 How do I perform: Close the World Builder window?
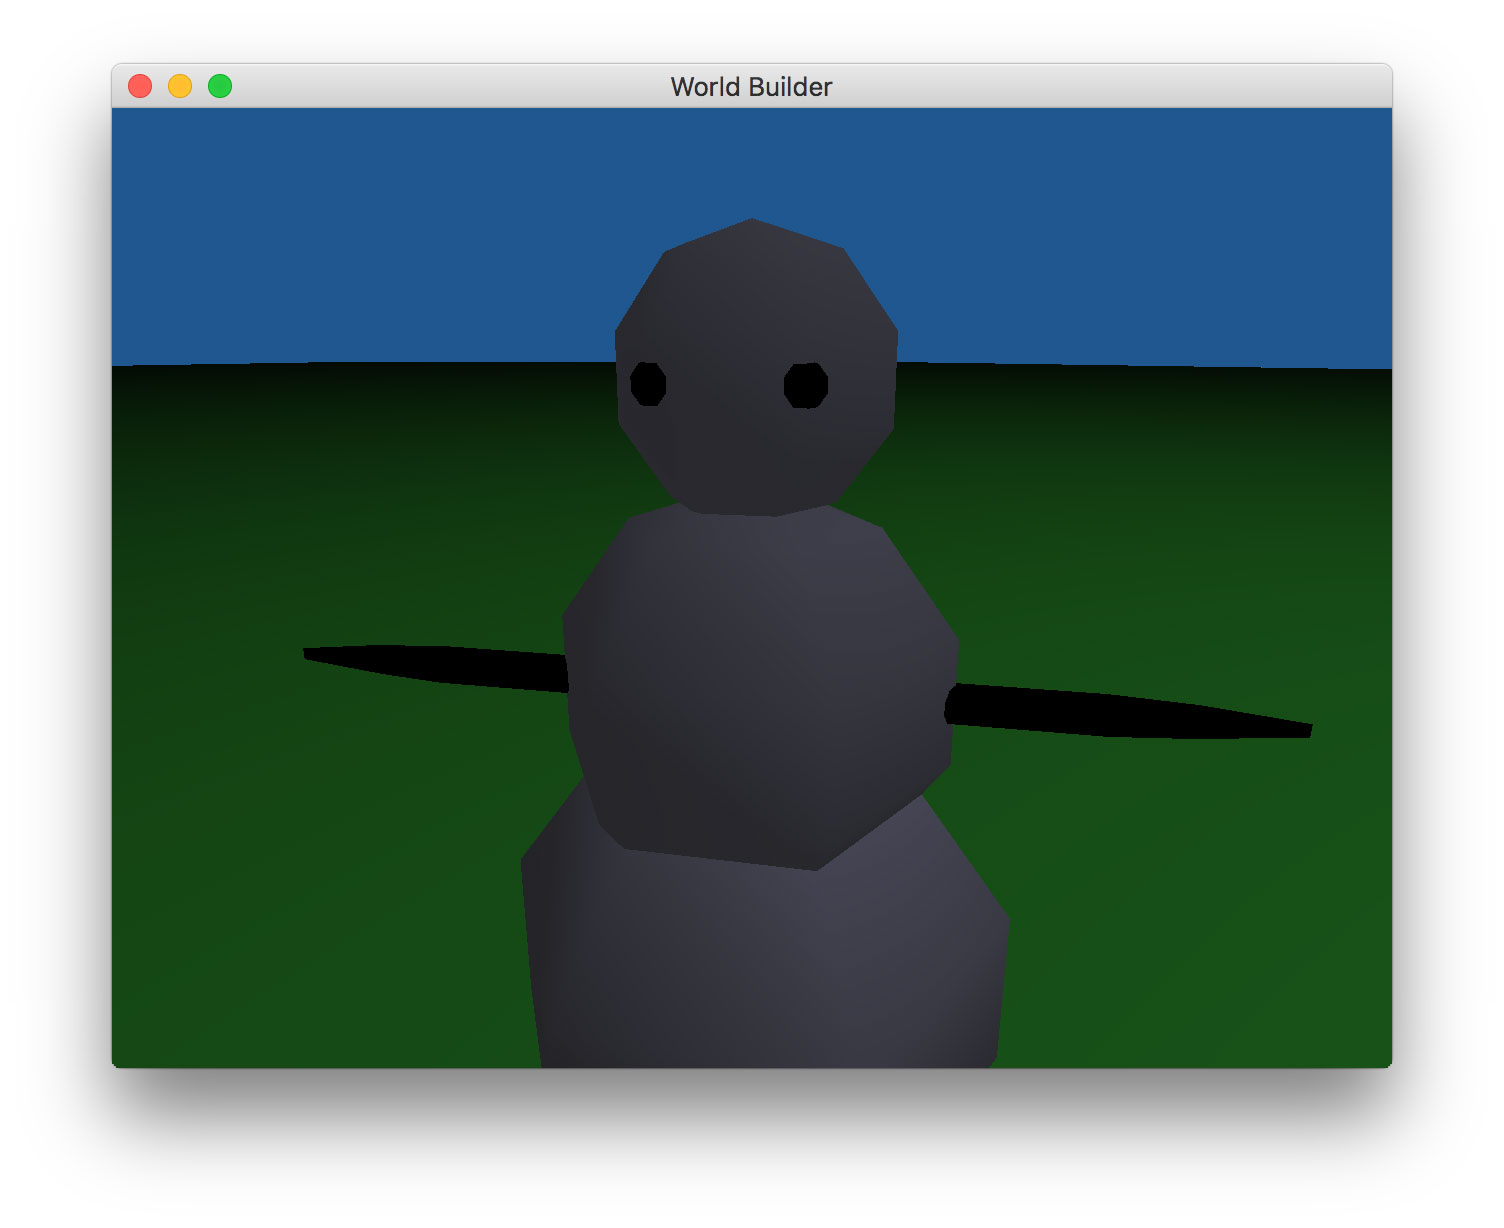tap(140, 86)
